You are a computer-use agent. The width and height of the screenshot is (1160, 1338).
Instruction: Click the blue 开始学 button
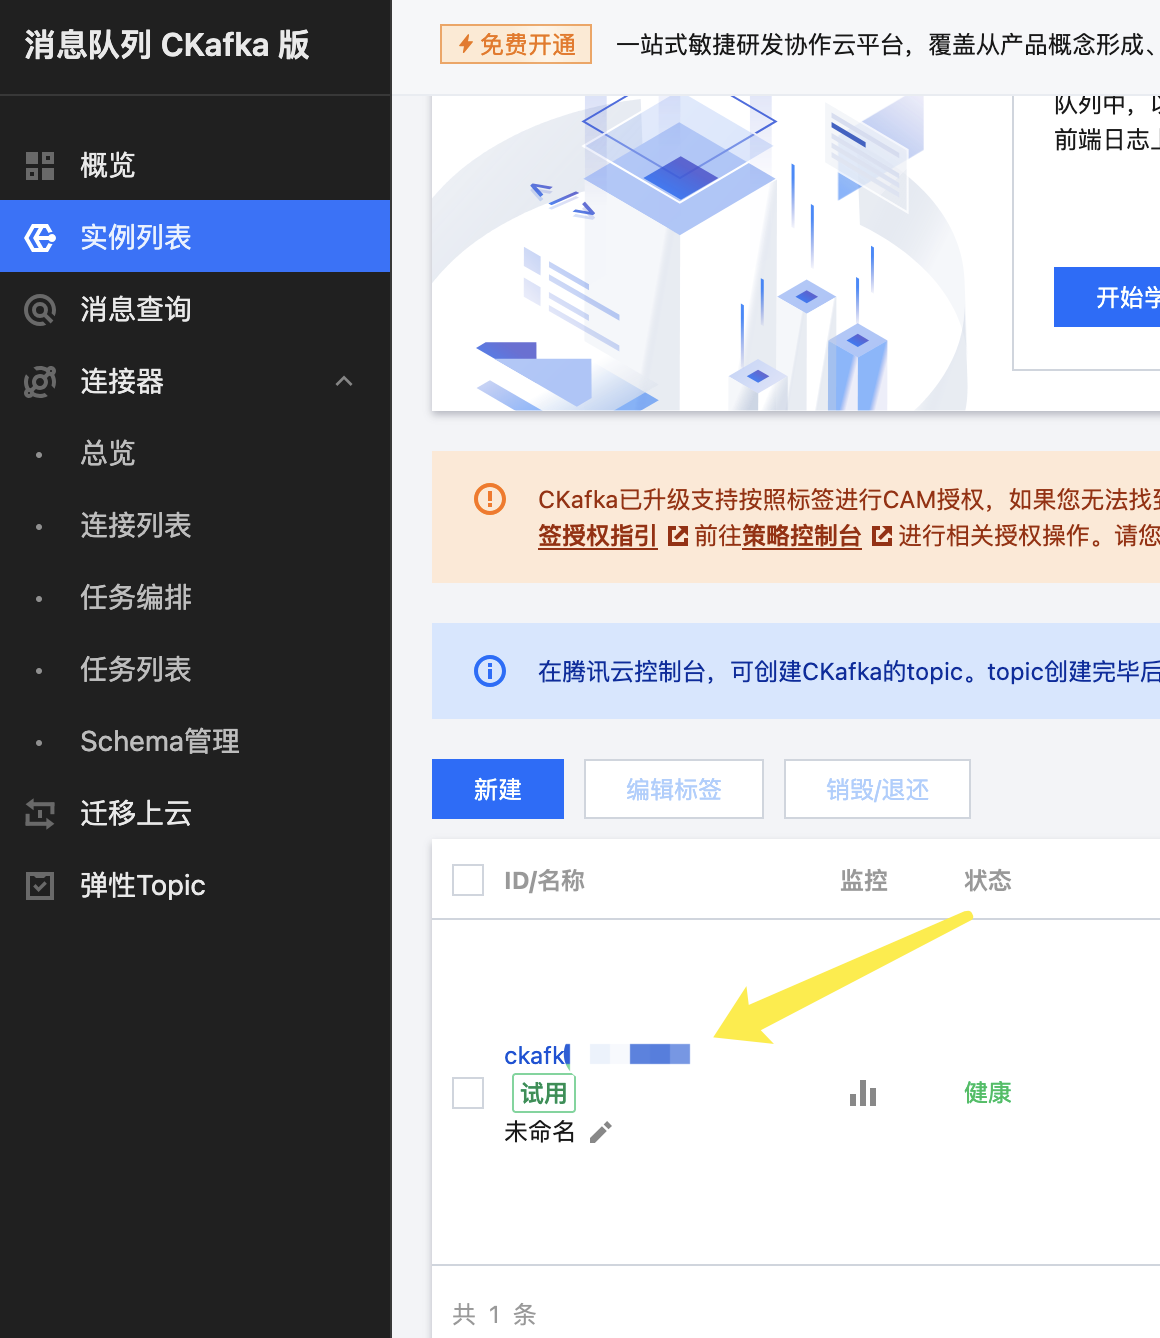(1107, 297)
